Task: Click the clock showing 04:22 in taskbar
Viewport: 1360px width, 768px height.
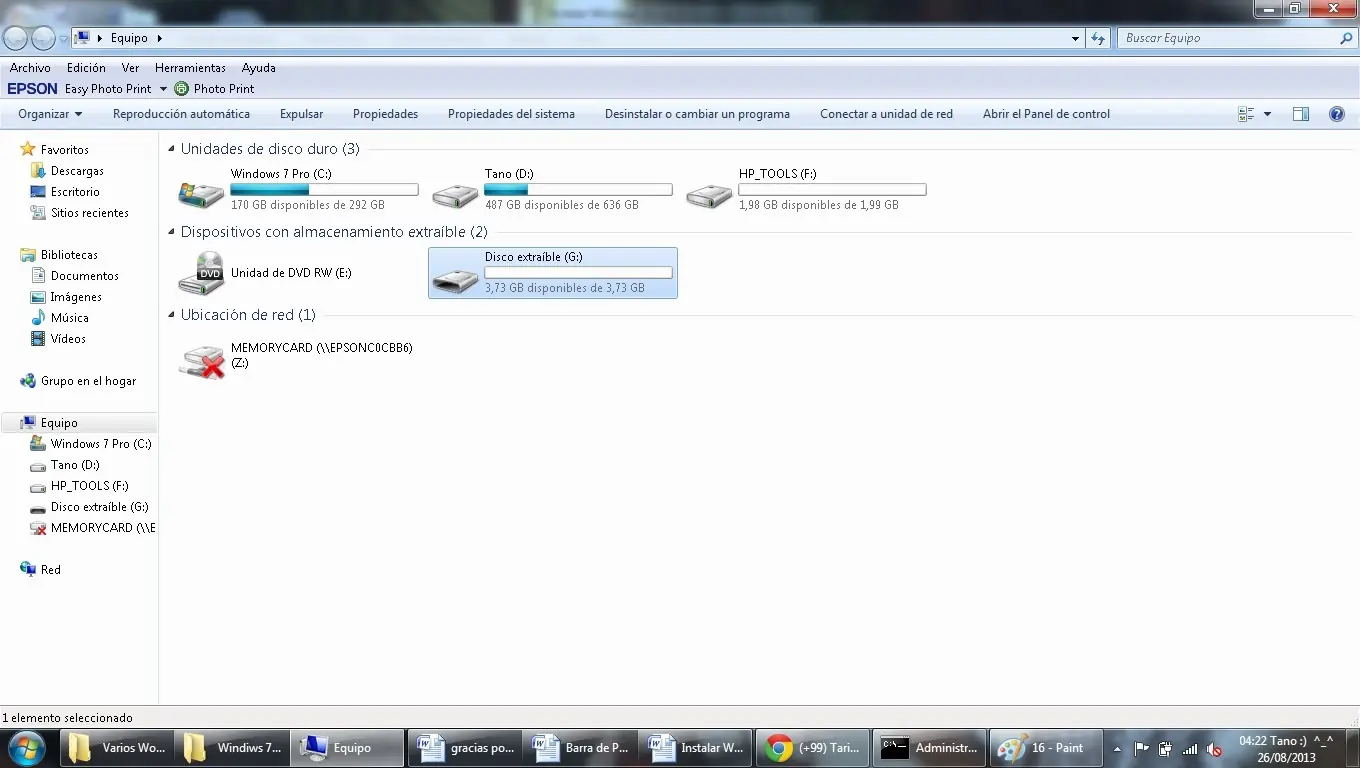Action: pyautogui.click(x=1286, y=749)
